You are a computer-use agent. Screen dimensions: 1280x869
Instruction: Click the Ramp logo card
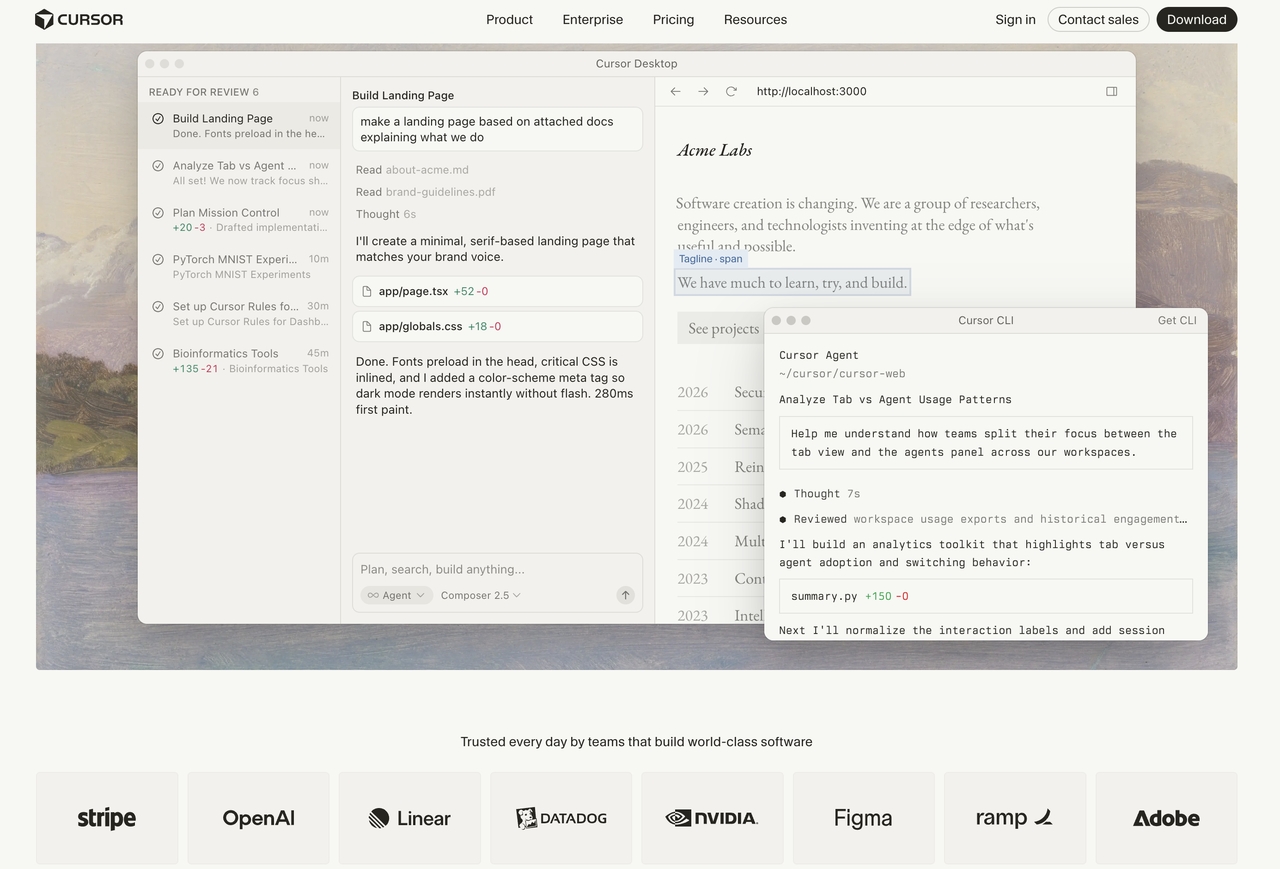coord(1015,818)
